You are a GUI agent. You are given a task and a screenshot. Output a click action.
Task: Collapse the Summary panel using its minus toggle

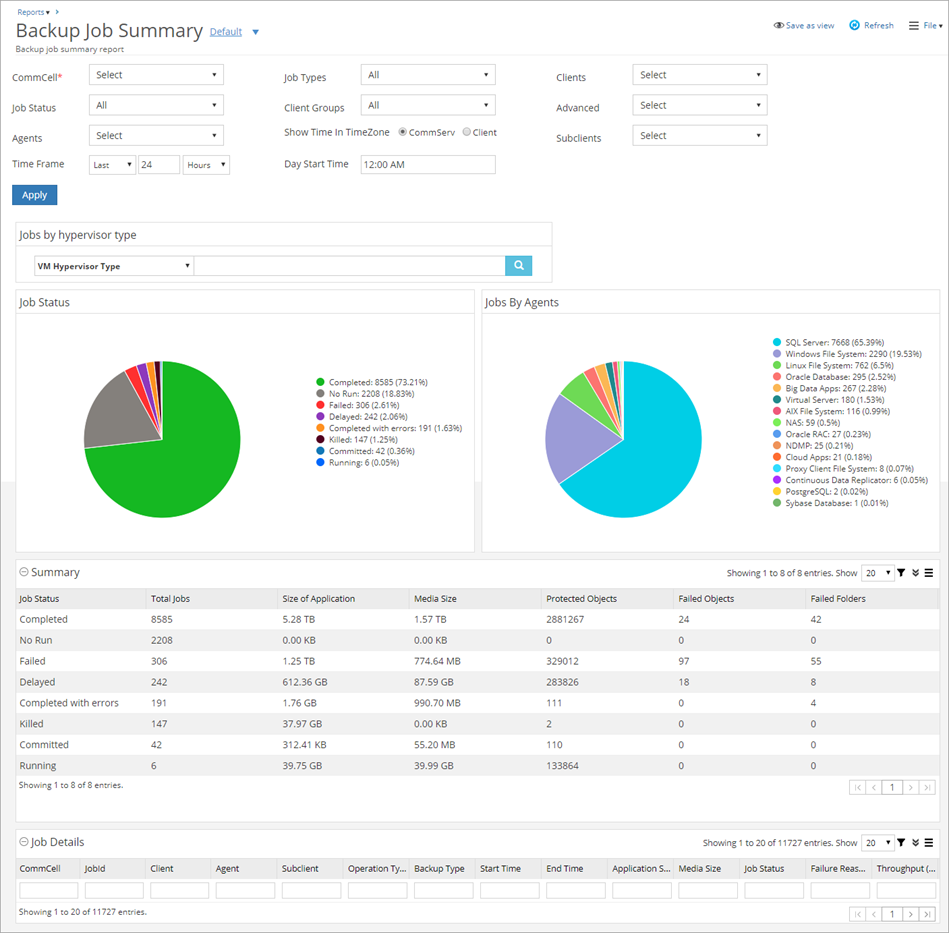[22, 571]
